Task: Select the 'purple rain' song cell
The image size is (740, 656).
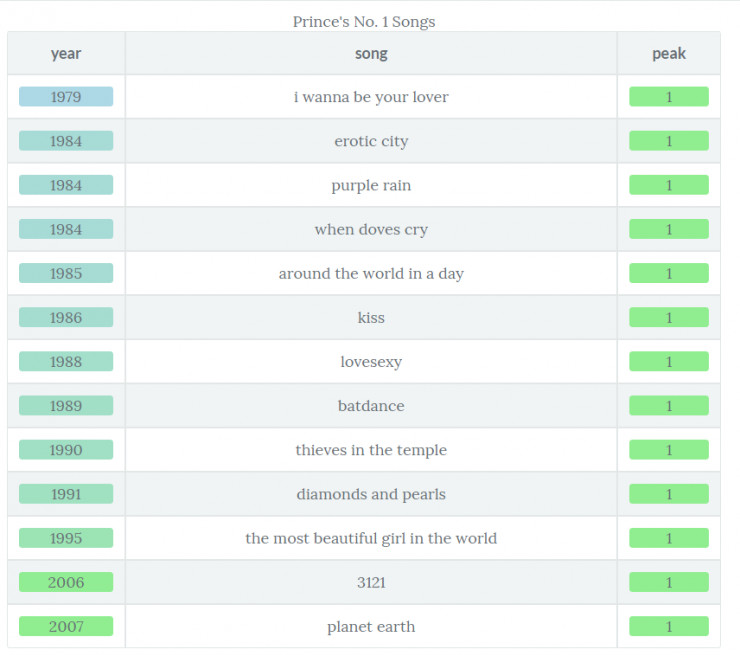Action: pos(371,186)
